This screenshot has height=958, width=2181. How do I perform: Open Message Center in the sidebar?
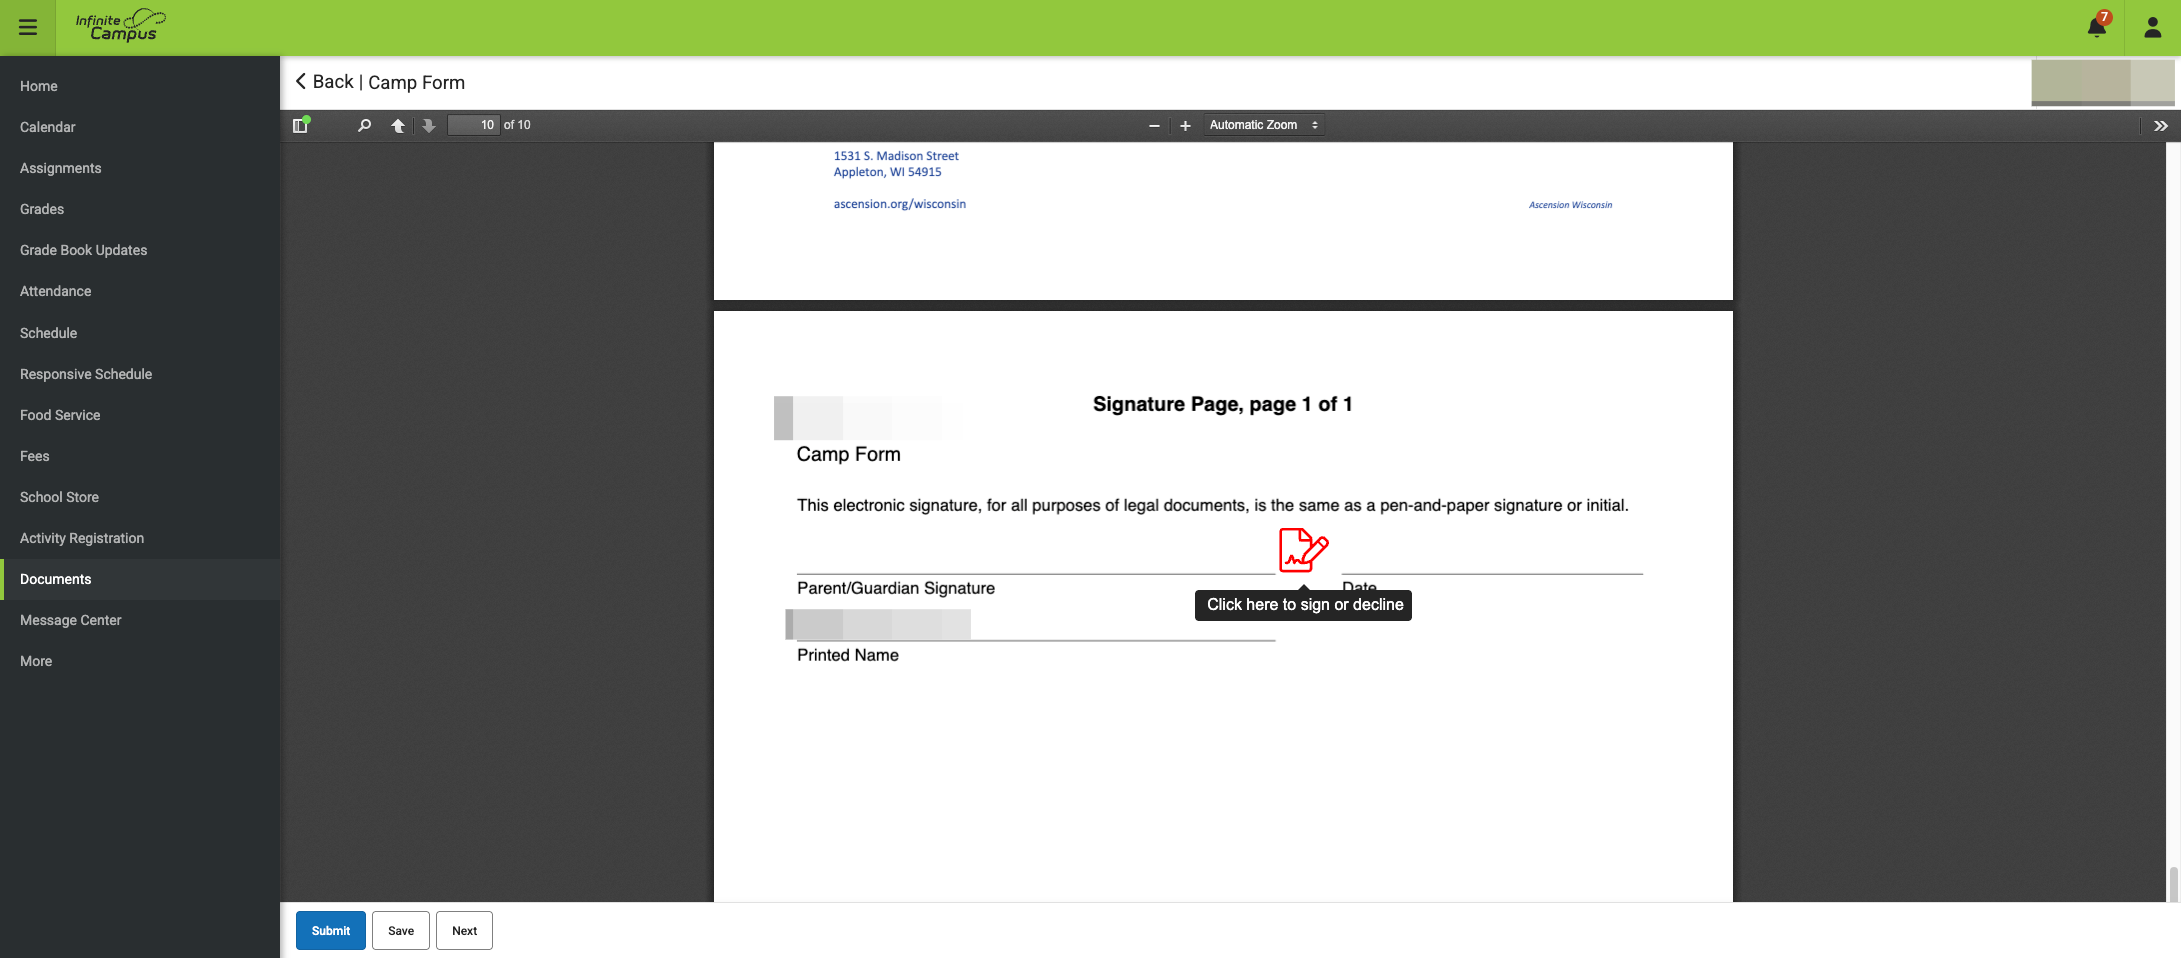(140, 620)
